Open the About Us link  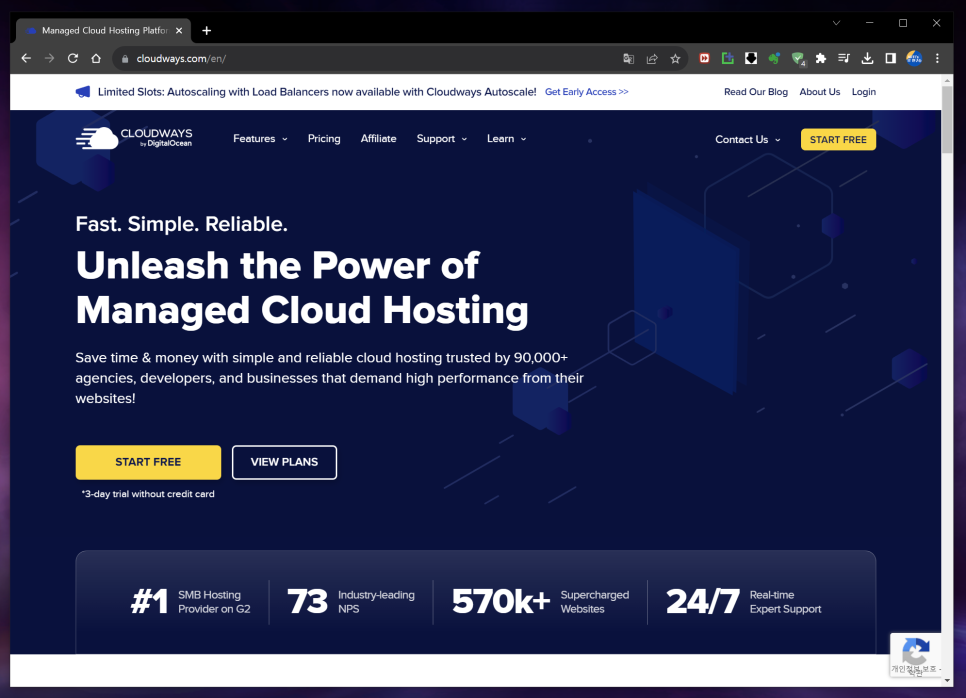click(819, 92)
